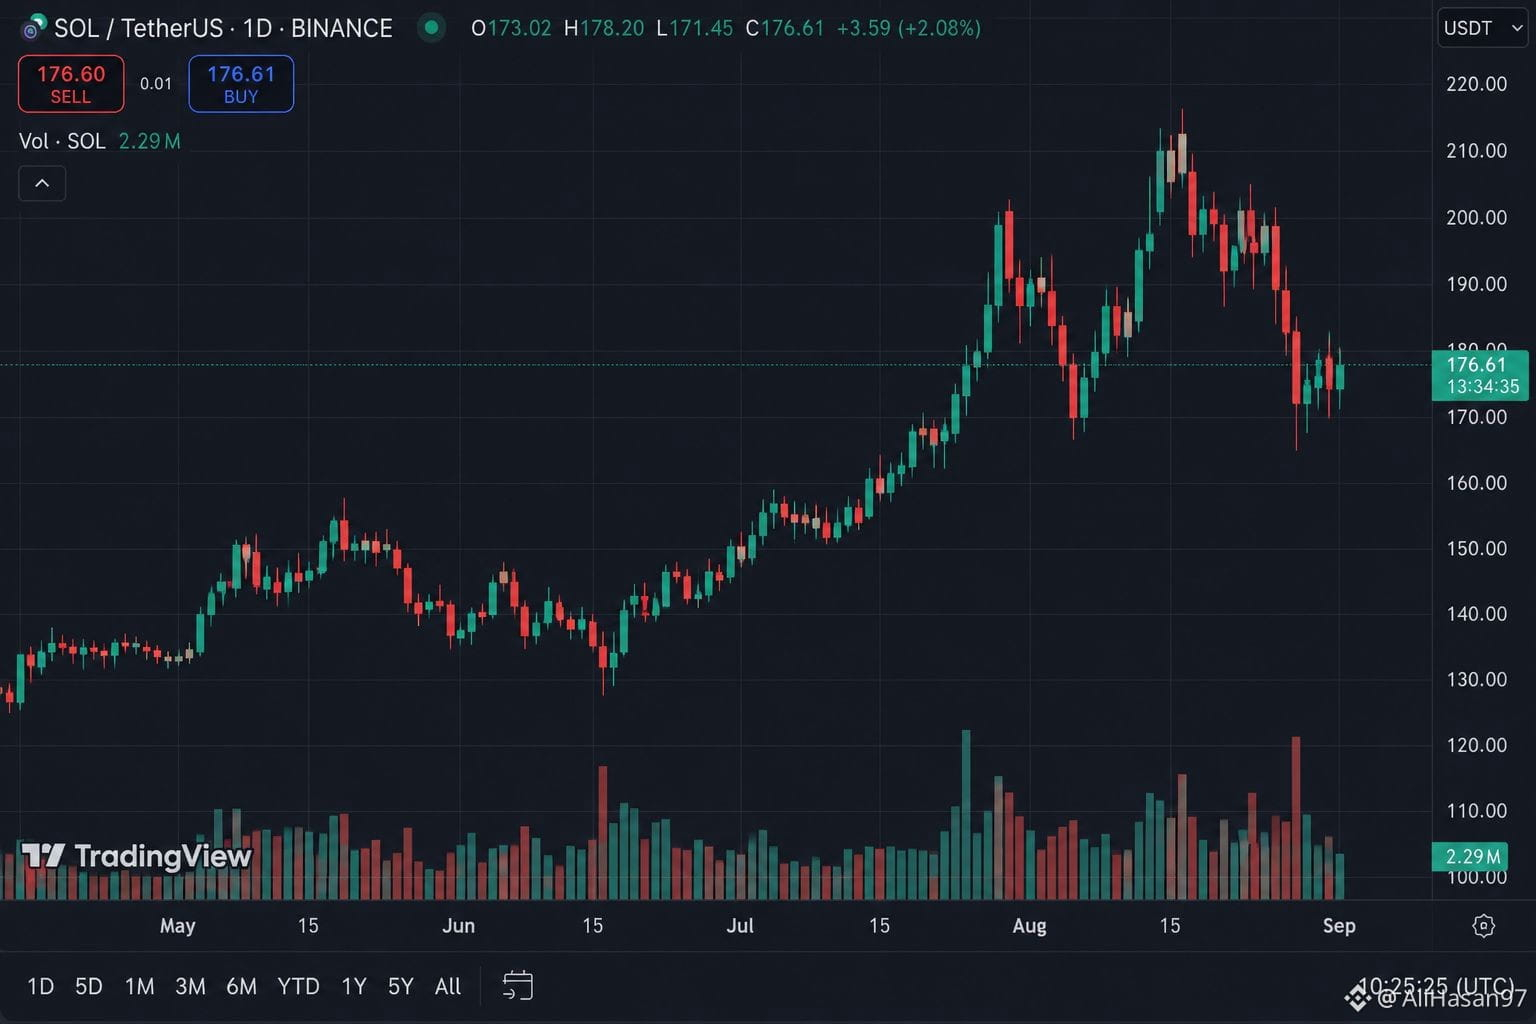
Task: Click the high value H178.20
Action: pos(604,28)
